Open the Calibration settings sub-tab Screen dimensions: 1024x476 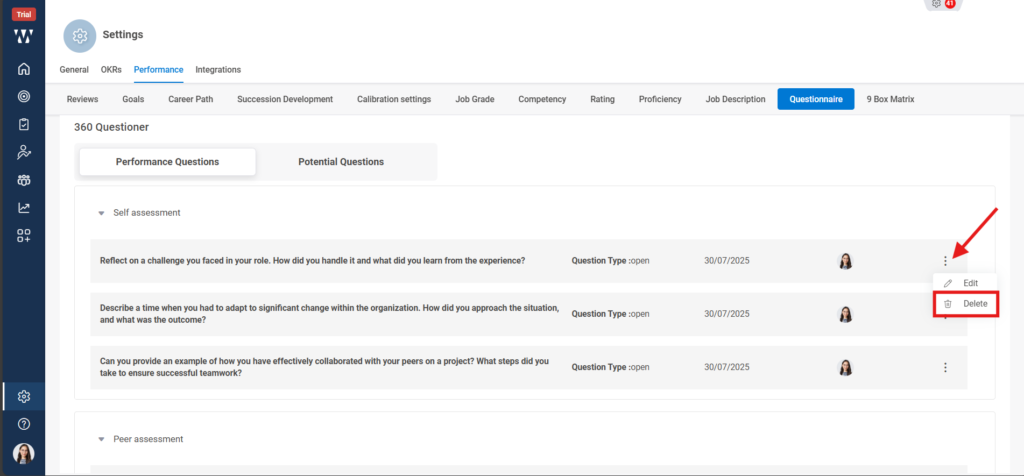[394, 99]
